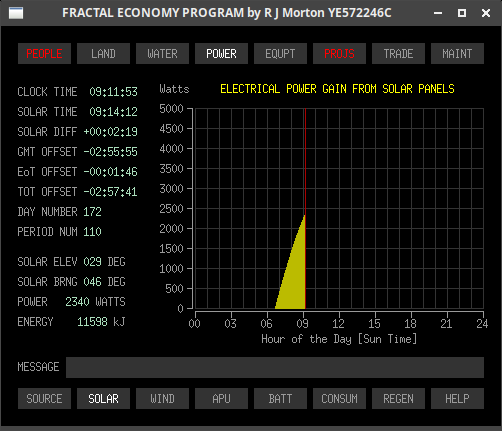Open the BATT battery view
The width and height of the screenshot is (502, 431).
(x=280, y=398)
